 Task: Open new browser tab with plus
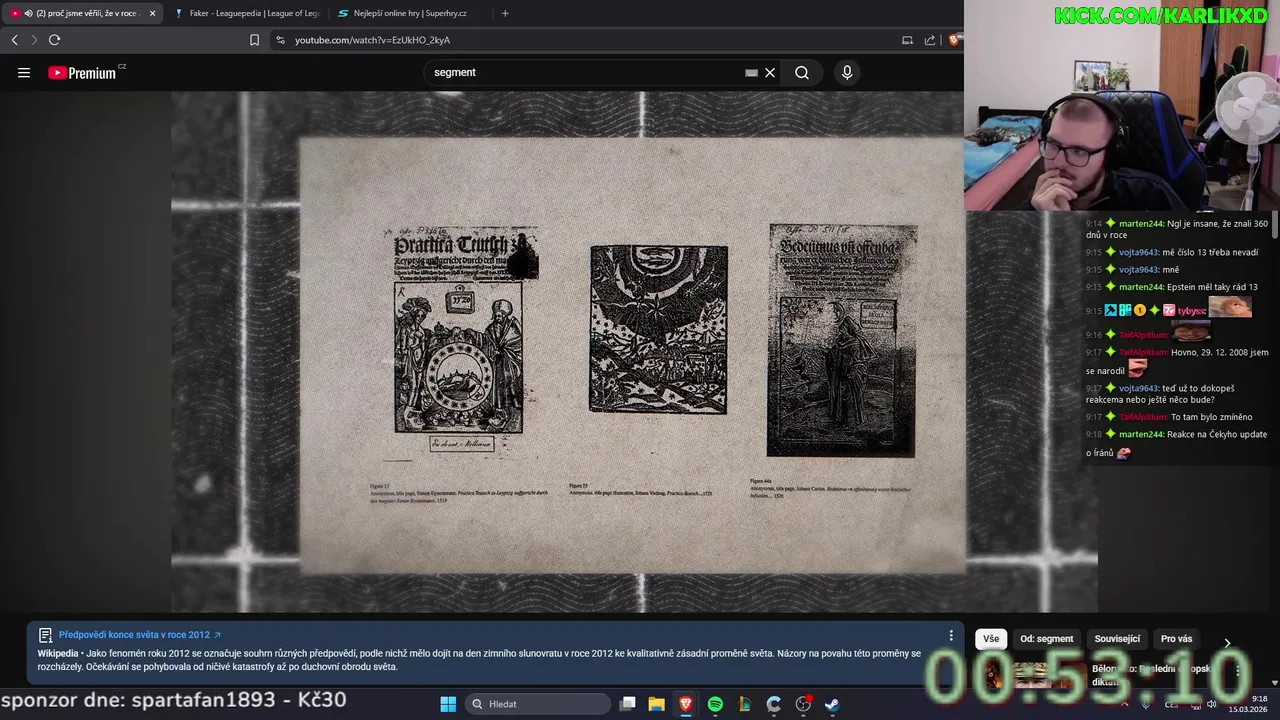[505, 13]
